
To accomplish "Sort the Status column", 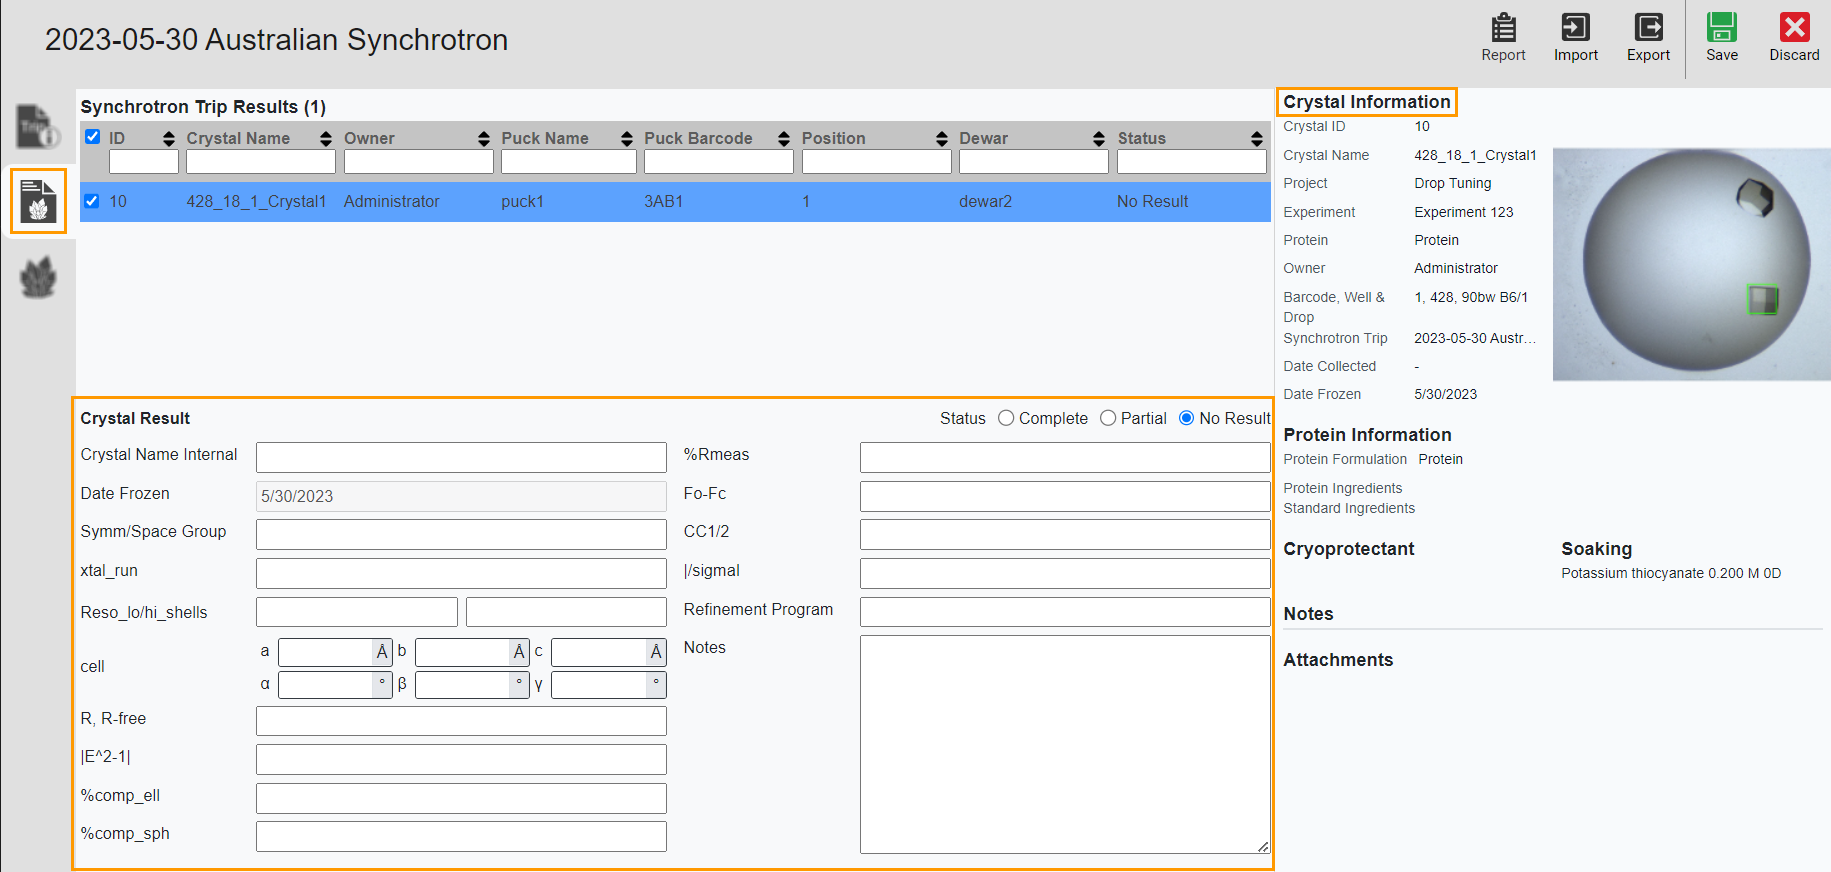I will (x=1257, y=139).
